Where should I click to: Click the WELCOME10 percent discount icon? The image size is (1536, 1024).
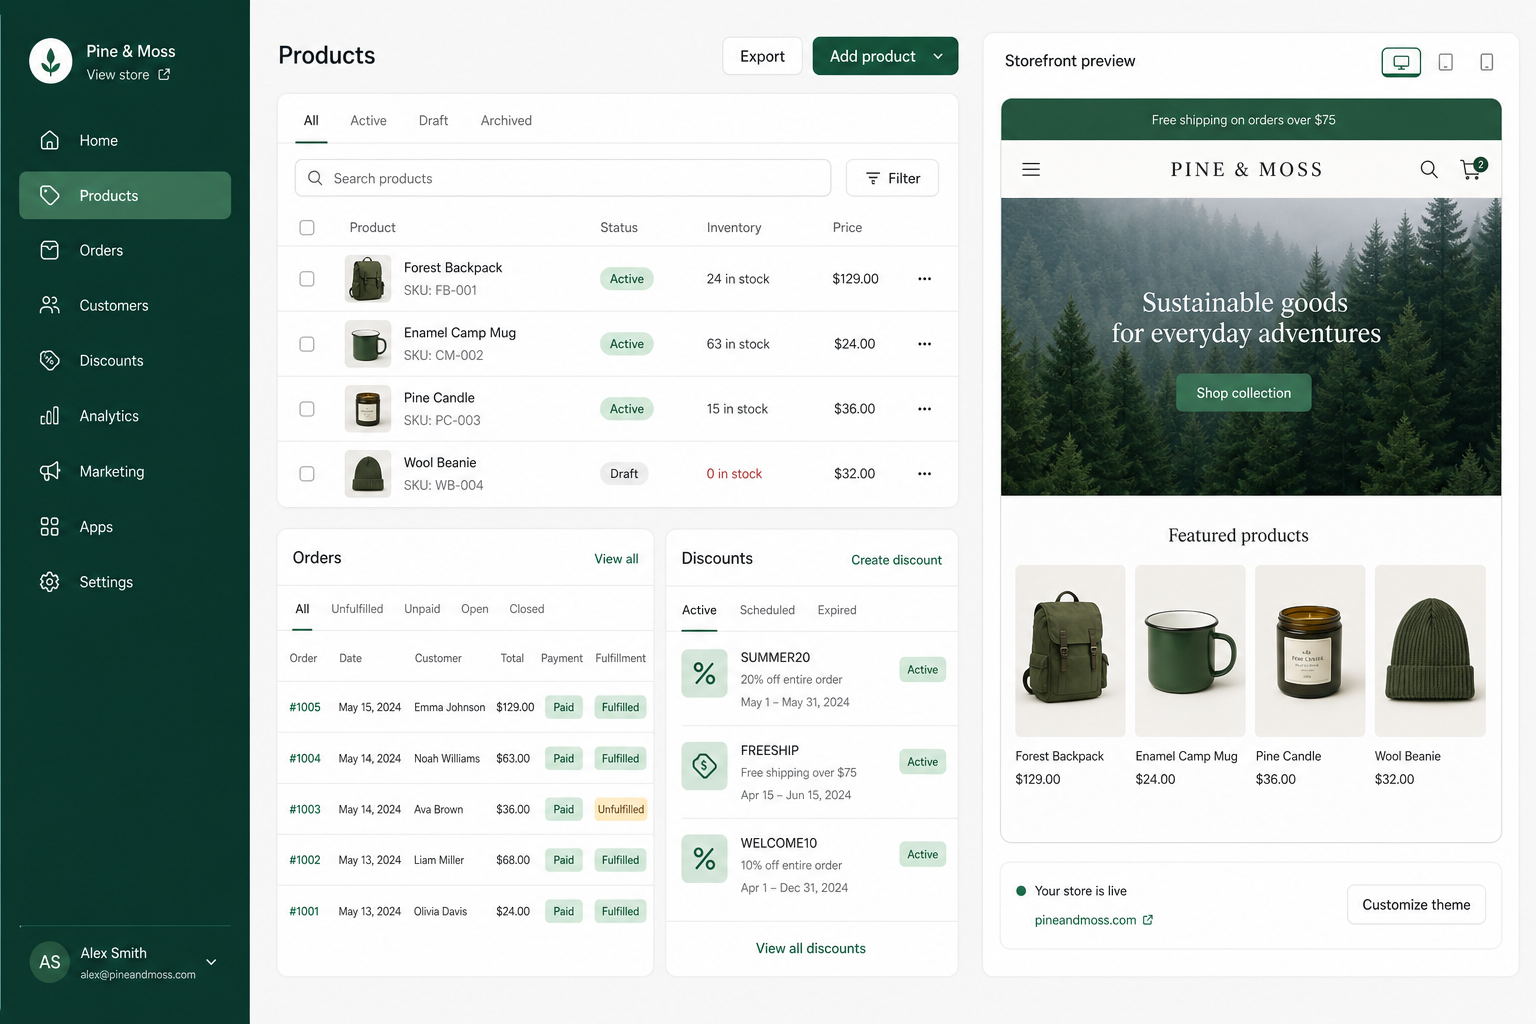click(704, 859)
